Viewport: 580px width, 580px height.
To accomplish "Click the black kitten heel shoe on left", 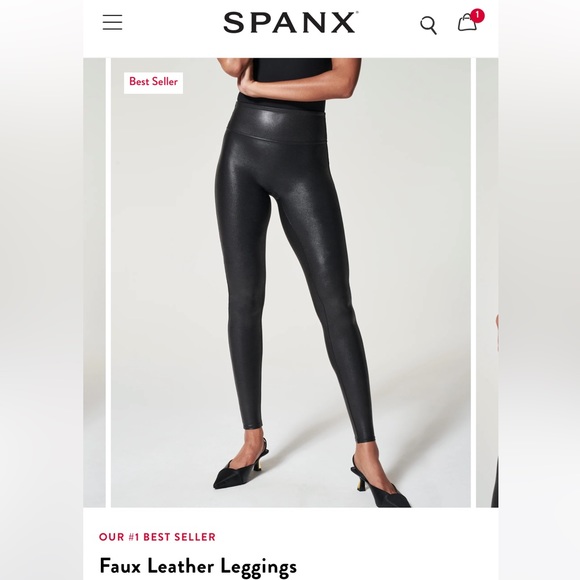I will tap(241, 469).
